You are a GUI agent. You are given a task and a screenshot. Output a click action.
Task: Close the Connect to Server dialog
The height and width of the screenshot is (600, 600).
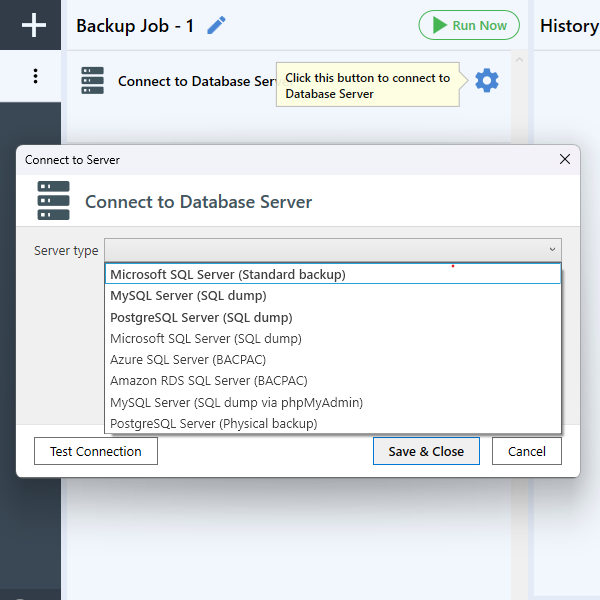(x=564, y=159)
